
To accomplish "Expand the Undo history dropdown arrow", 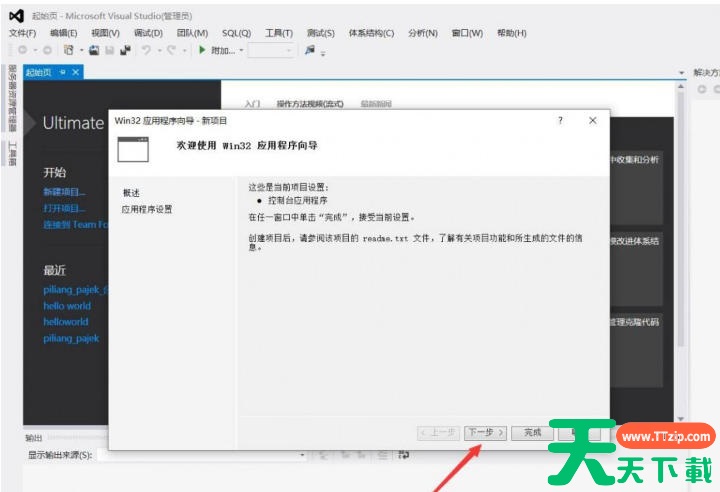I will (159, 50).
